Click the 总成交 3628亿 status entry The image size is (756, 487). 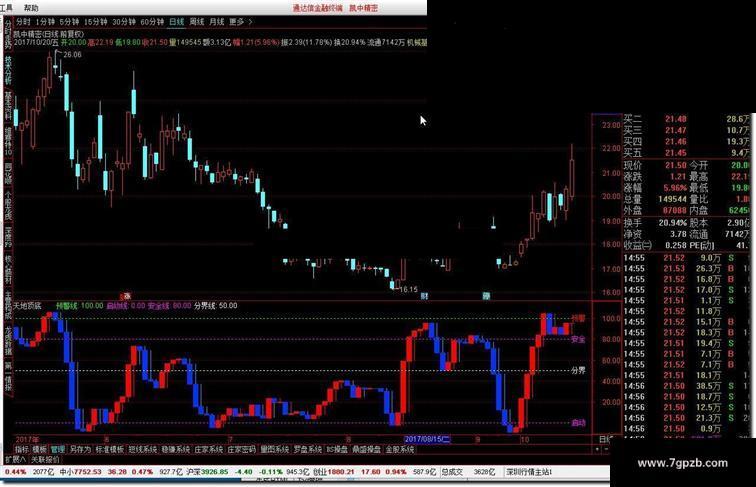tap(468, 472)
